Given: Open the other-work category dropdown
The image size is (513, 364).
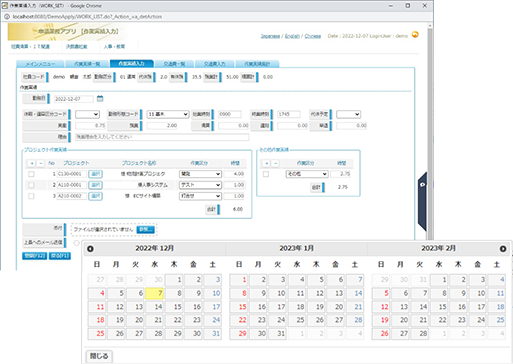Looking at the screenshot, I should coord(307,174).
